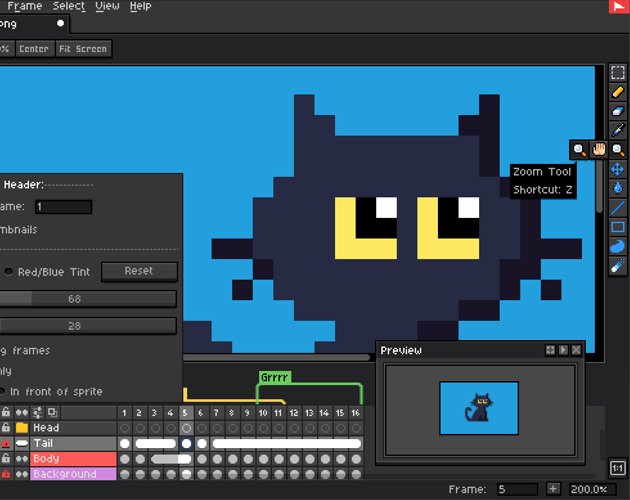Open the View menu
630x500 pixels.
tap(107, 6)
